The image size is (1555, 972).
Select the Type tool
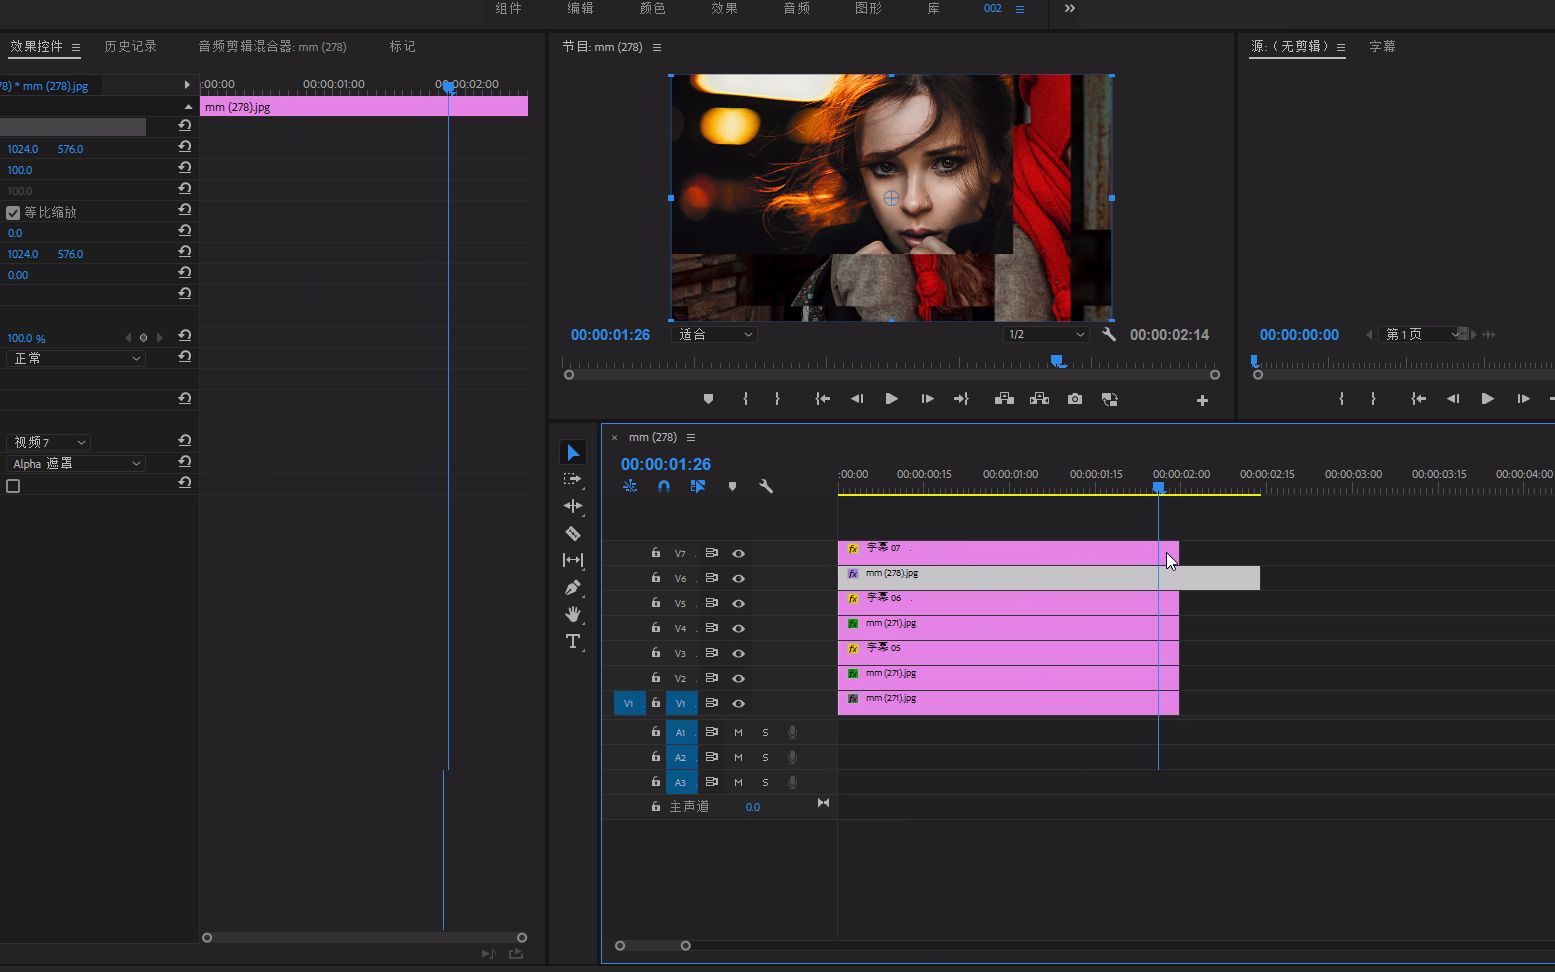click(x=573, y=641)
